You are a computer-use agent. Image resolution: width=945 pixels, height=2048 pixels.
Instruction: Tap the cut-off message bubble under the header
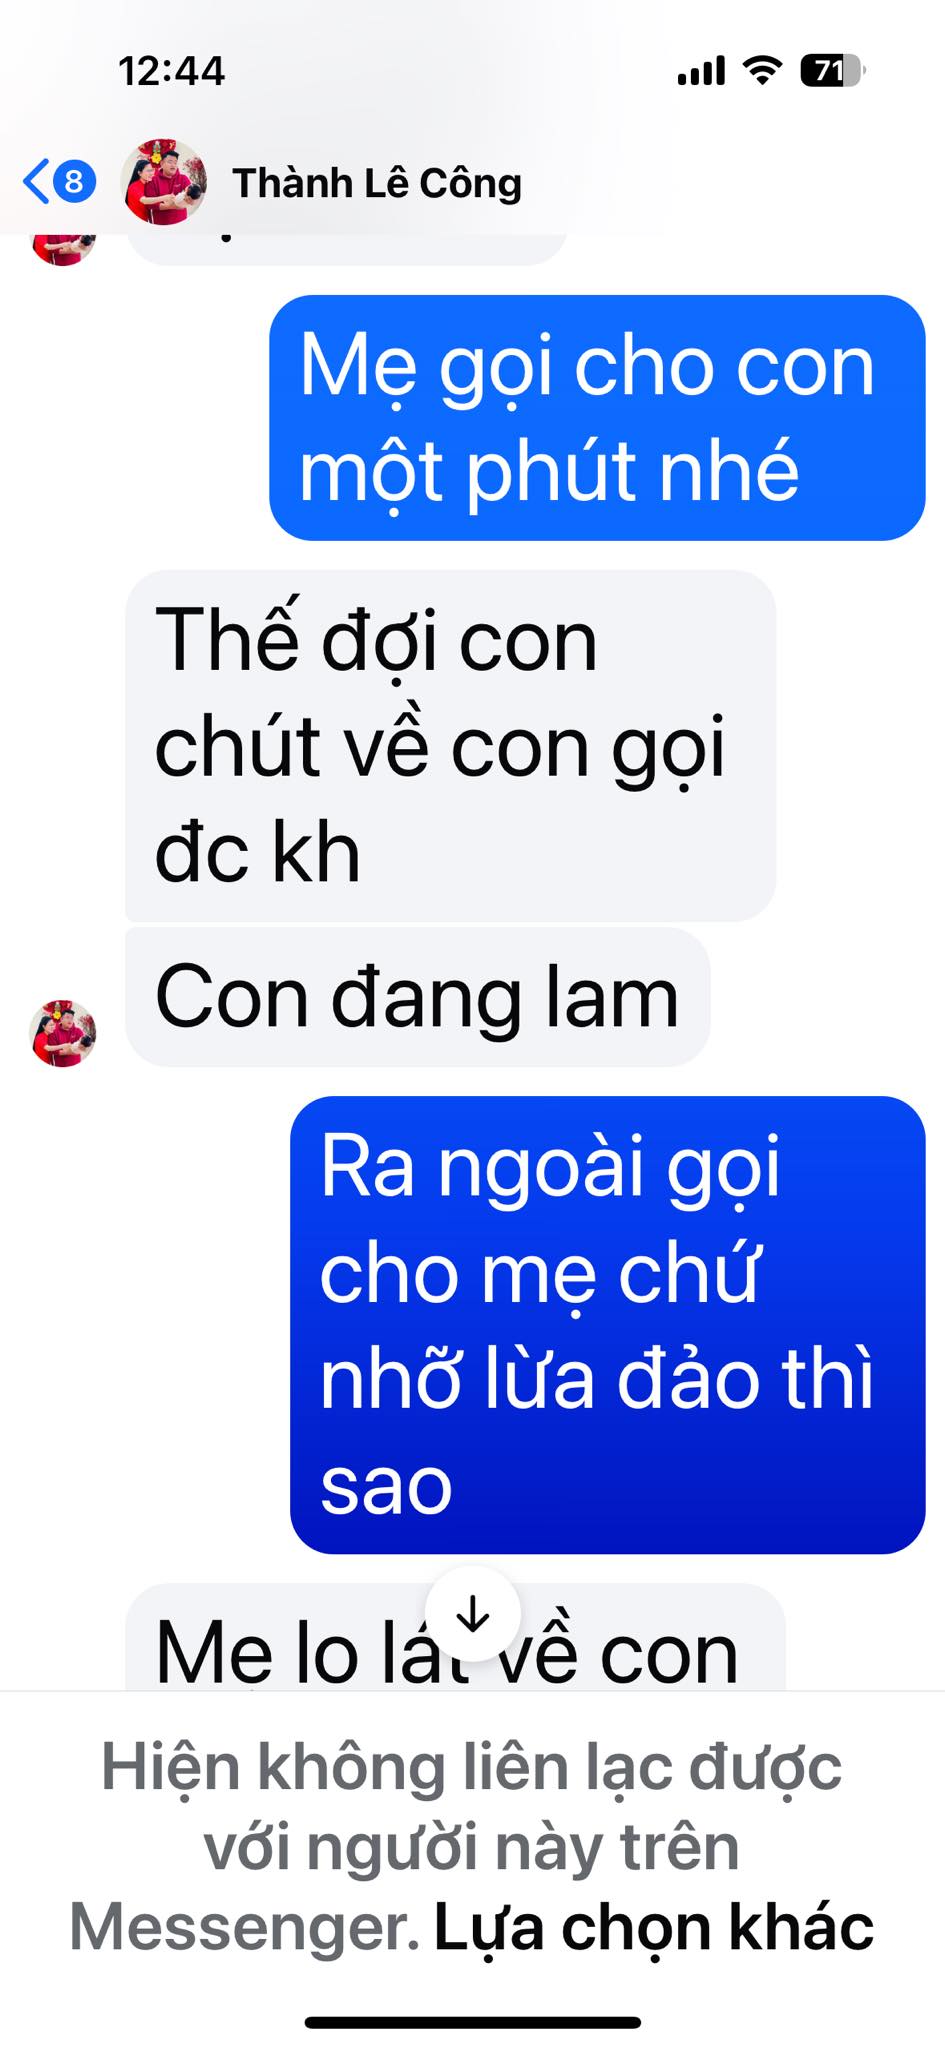pos(346,249)
